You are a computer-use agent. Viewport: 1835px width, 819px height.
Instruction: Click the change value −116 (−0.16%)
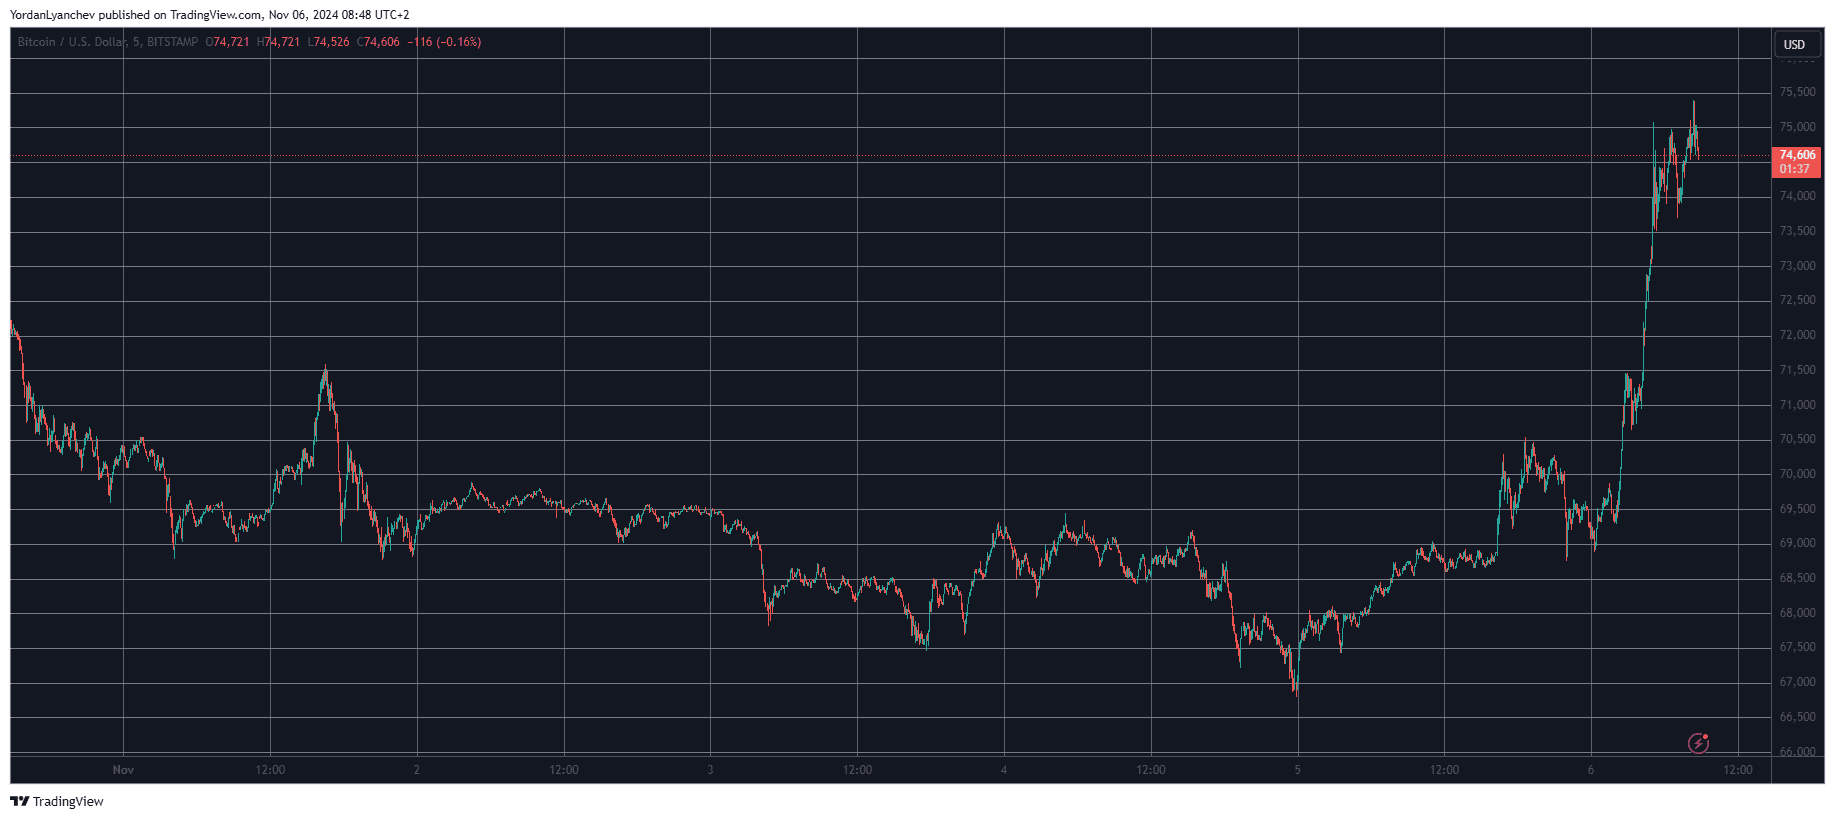click(x=444, y=42)
